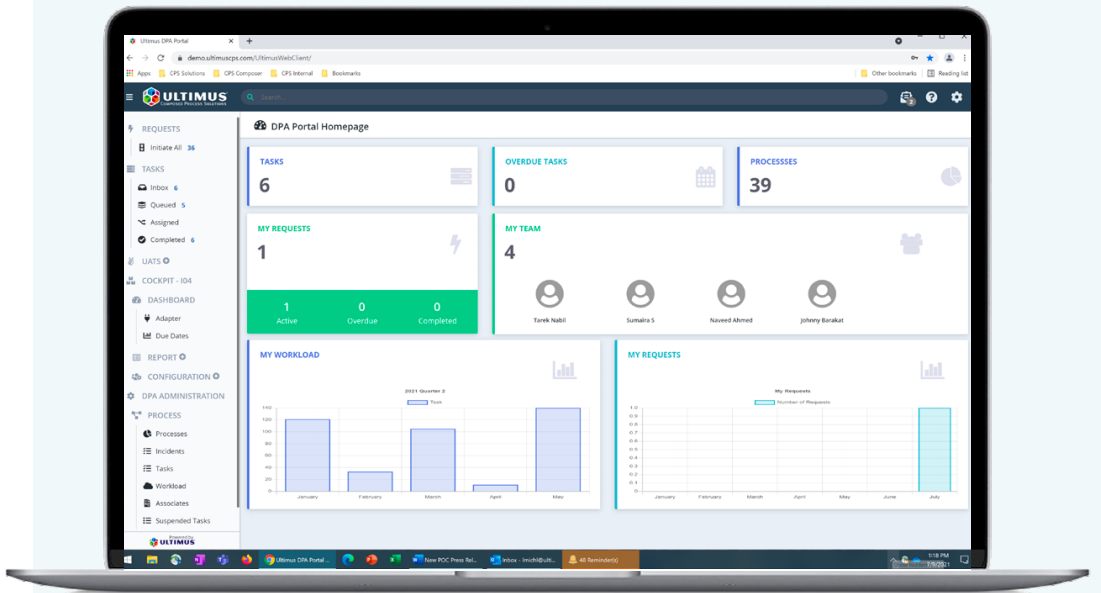The image size is (1101, 593).
Task: Open the settings gear in header
Action: [957, 97]
